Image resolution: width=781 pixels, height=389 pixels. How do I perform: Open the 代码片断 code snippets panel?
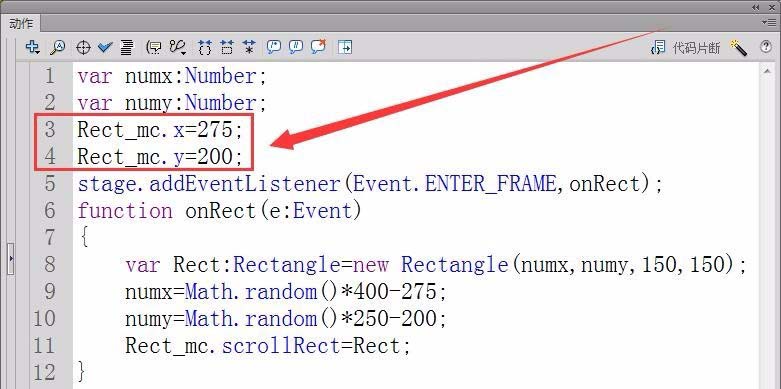pos(685,48)
